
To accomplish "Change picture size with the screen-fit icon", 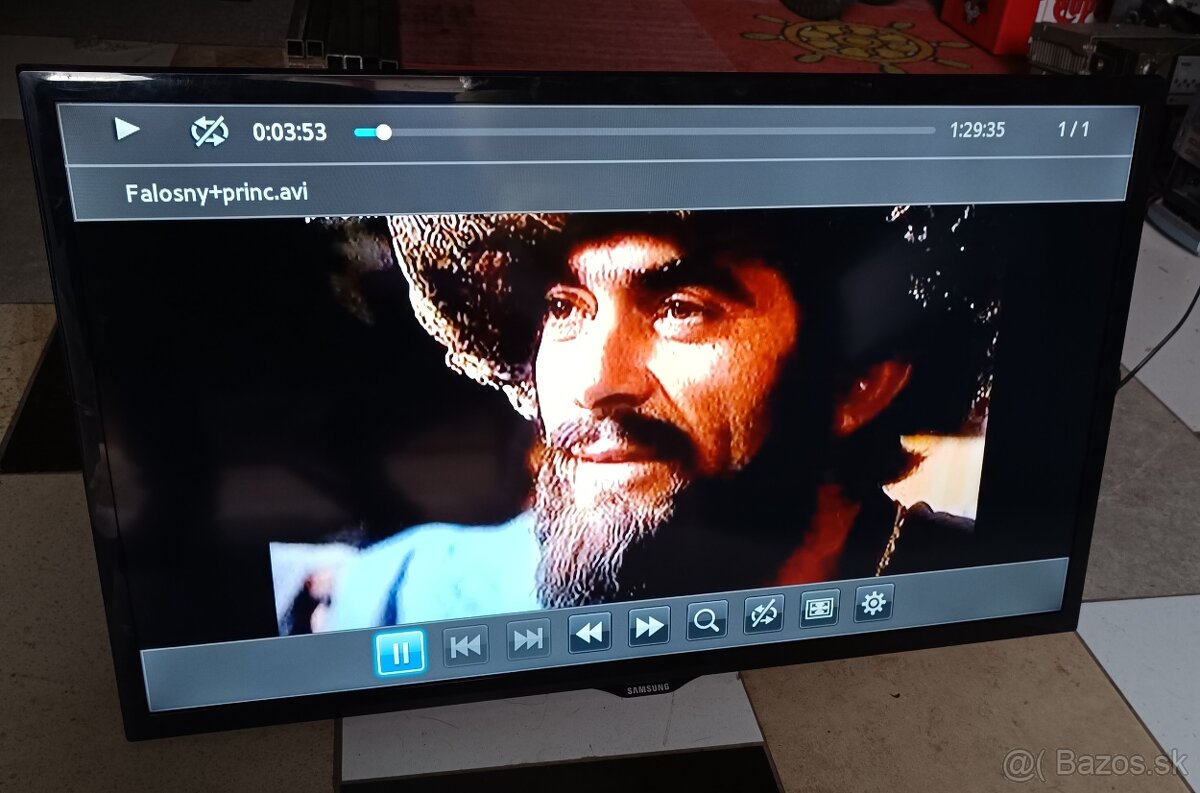I will point(819,608).
